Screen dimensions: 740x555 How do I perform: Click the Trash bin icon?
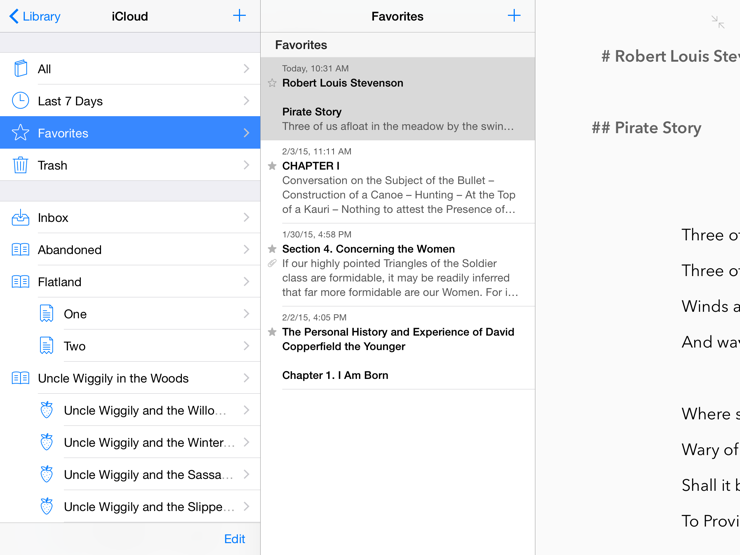tap(20, 165)
